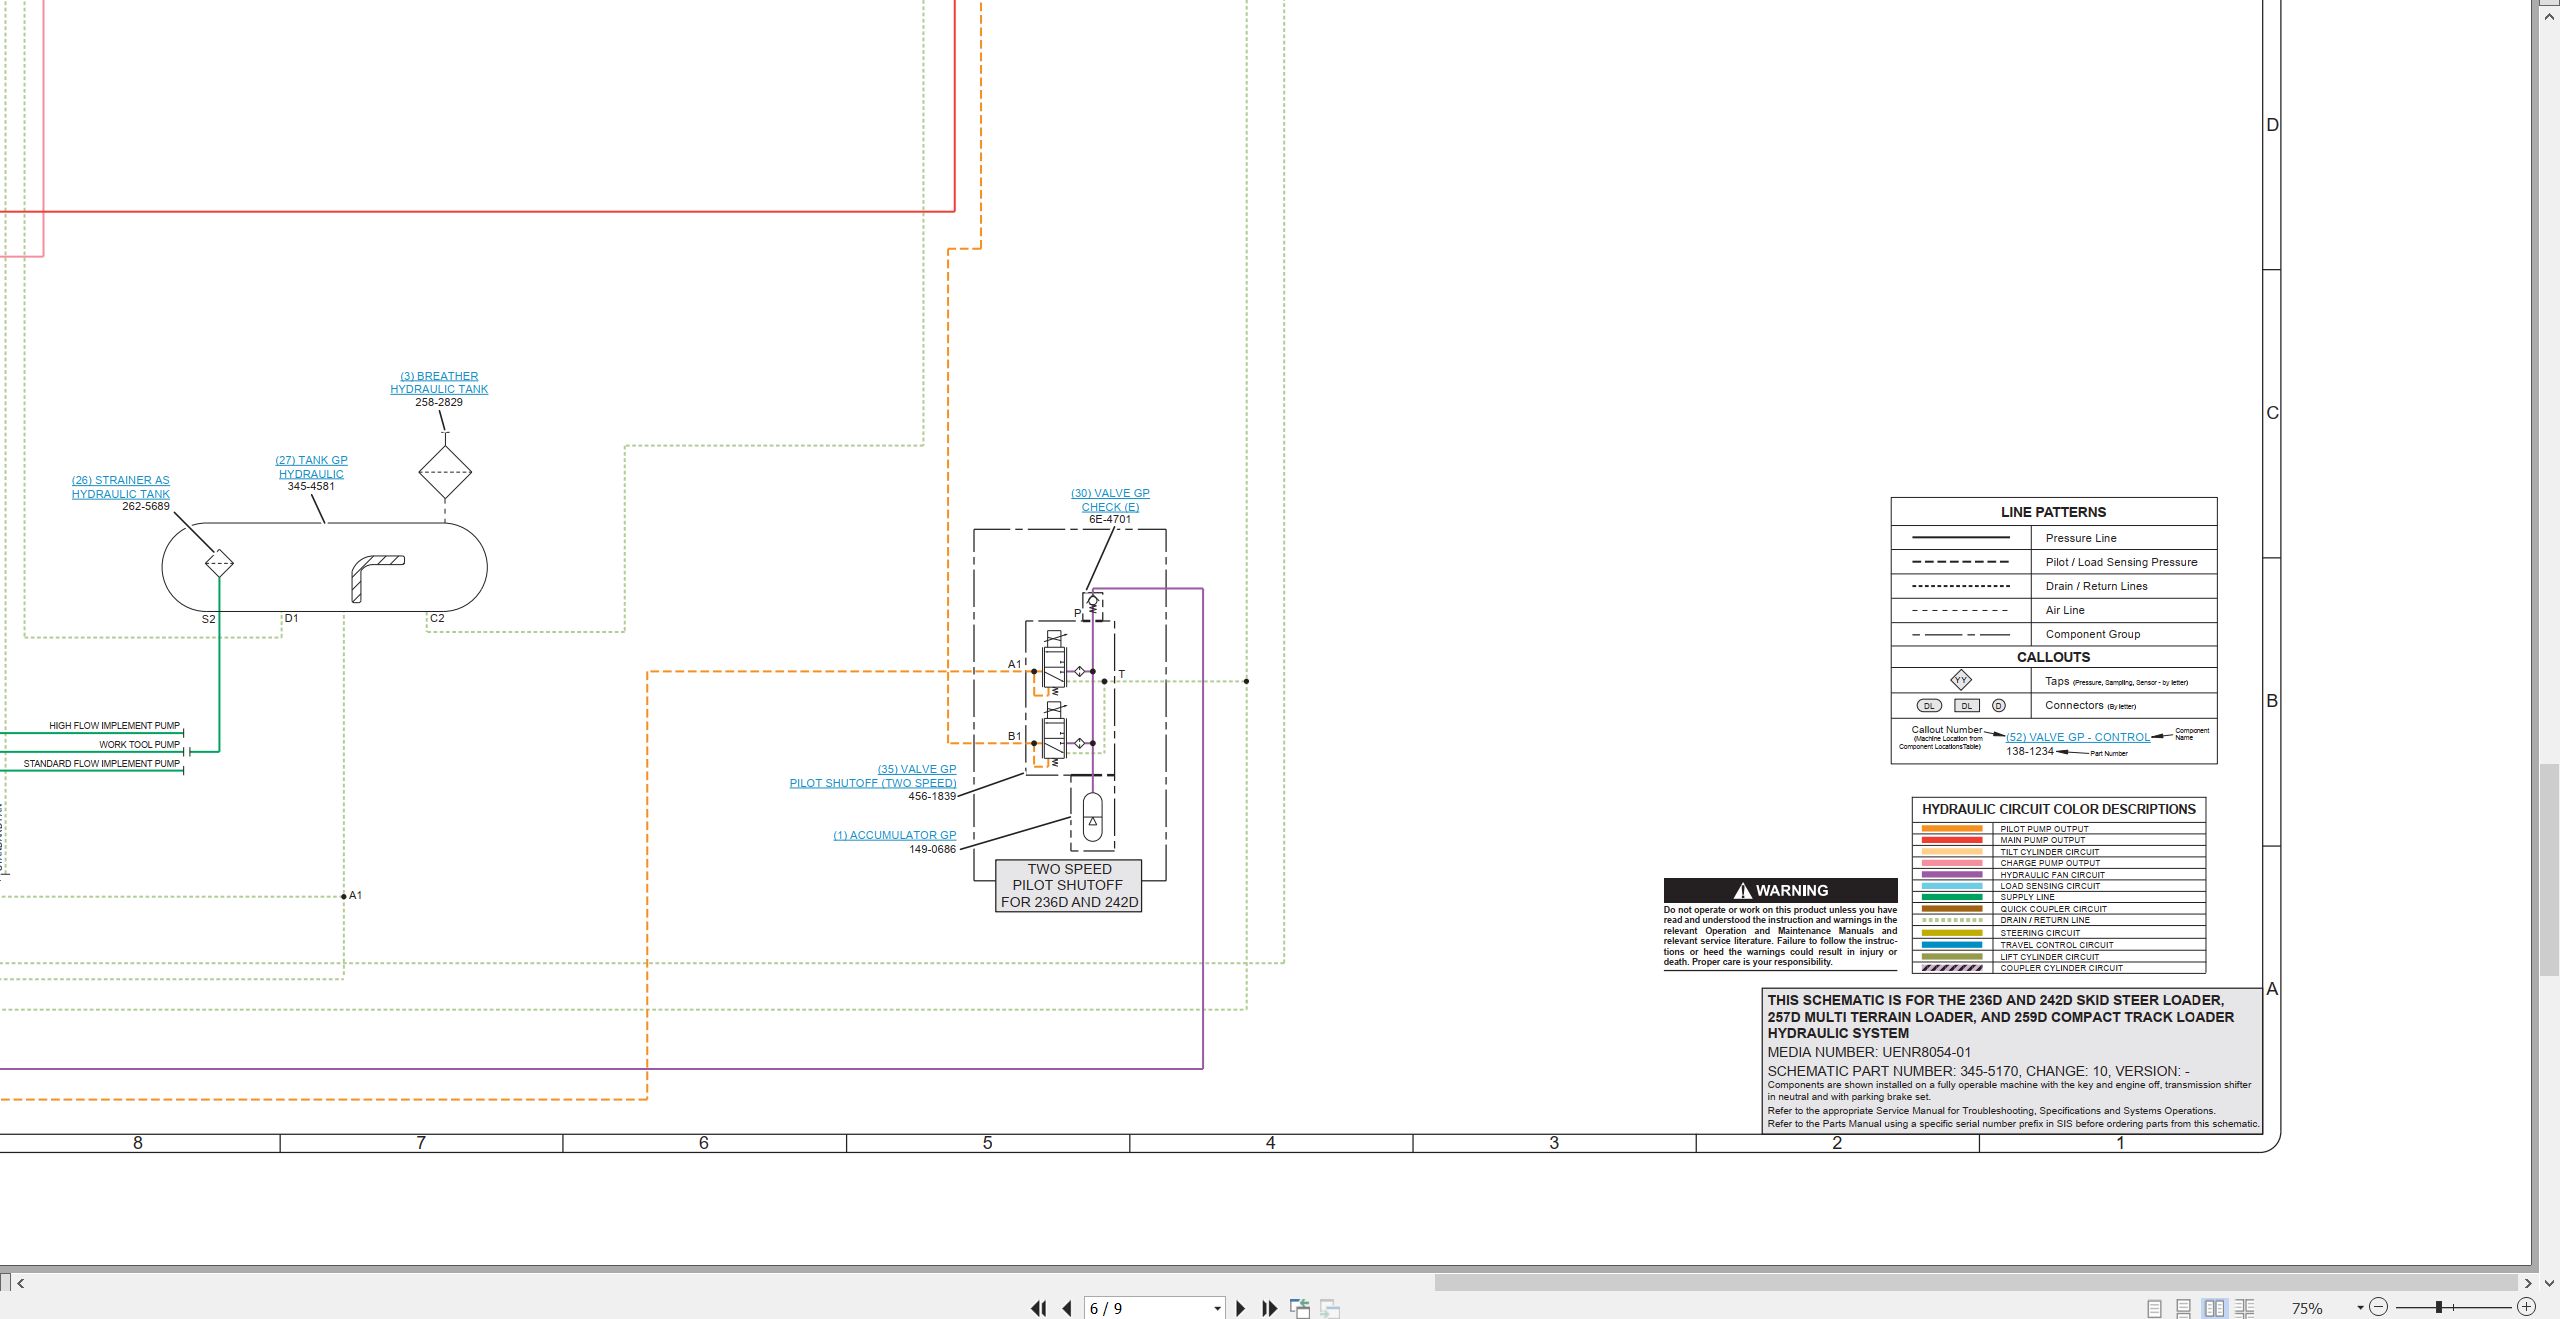Click the previous view navigation icon
Image resolution: width=2560 pixels, height=1319 pixels.
pos(1300,1308)
